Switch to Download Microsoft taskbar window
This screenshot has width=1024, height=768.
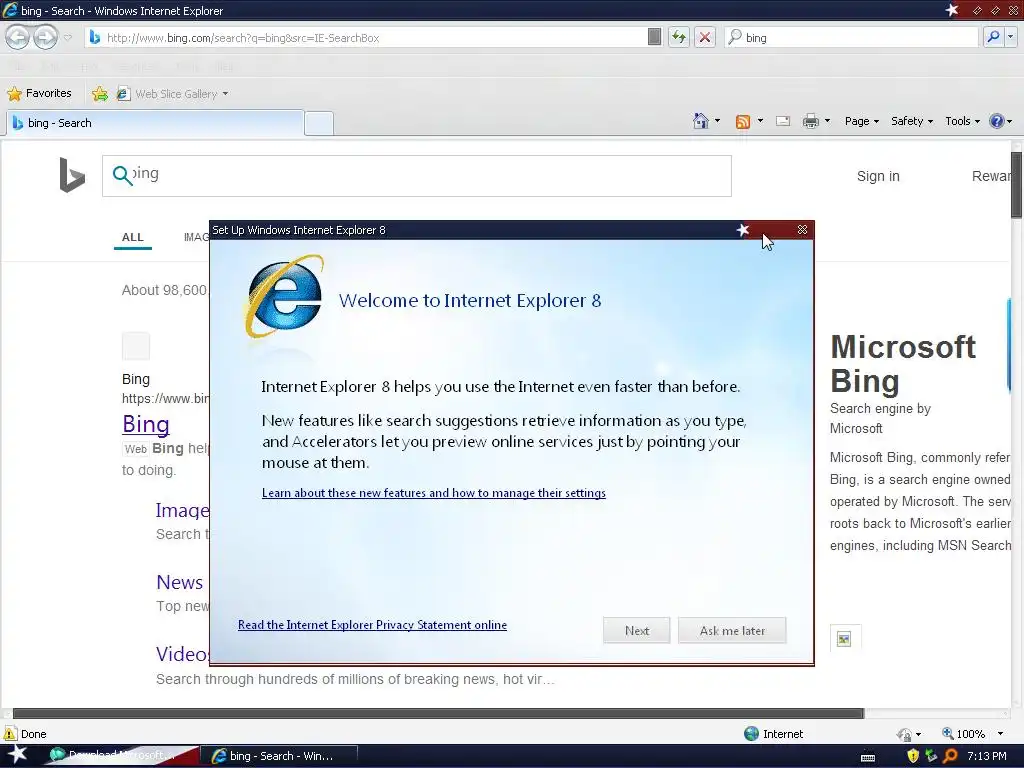coord(121,756)
